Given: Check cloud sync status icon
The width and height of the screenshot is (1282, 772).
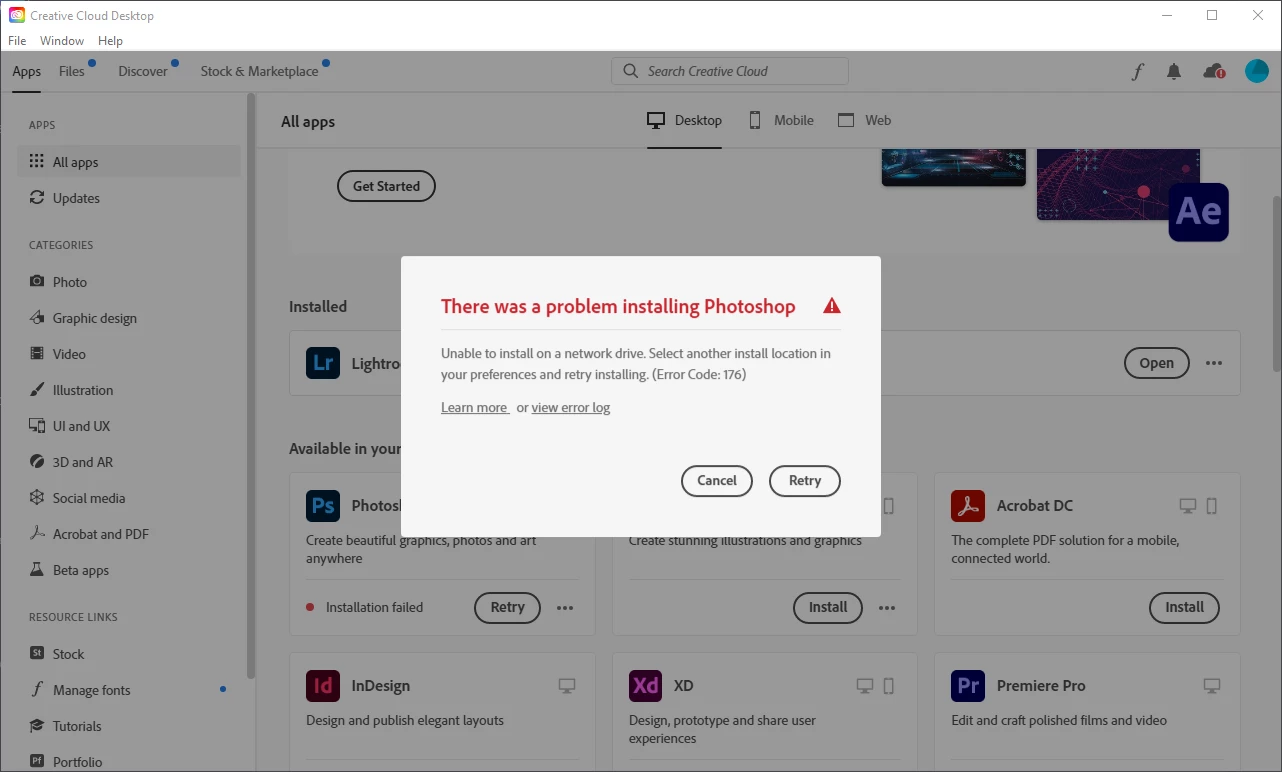Looking at the screenshot, I should (x=1214, y=71).
